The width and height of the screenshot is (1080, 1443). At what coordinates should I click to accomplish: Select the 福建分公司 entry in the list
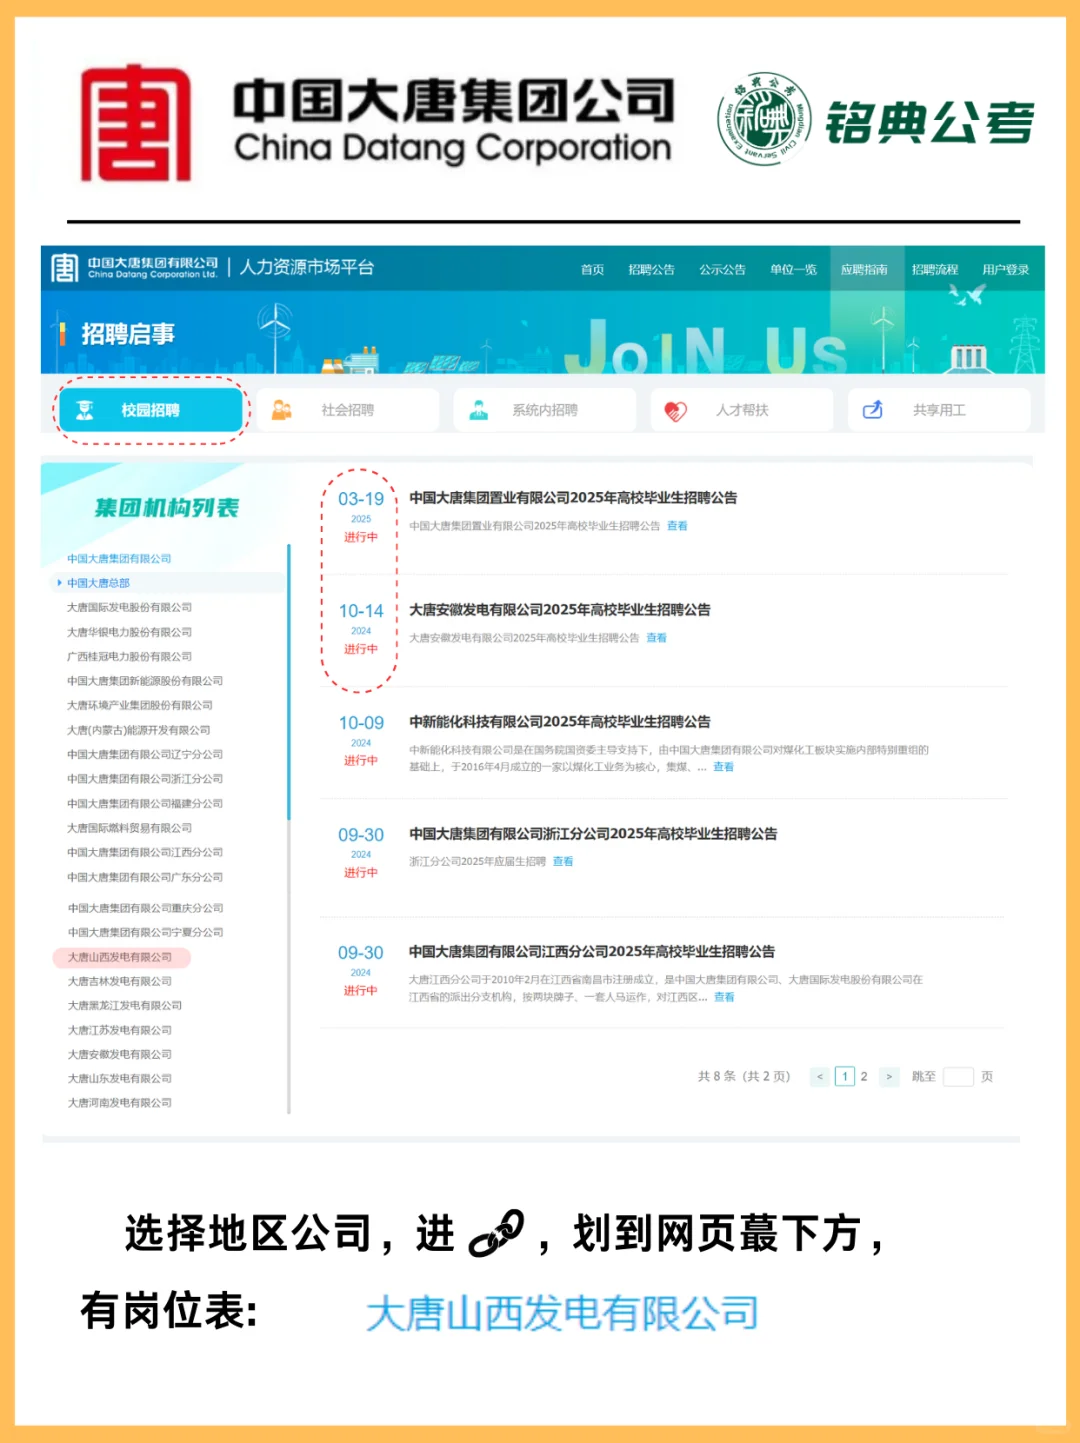point(145,804)
